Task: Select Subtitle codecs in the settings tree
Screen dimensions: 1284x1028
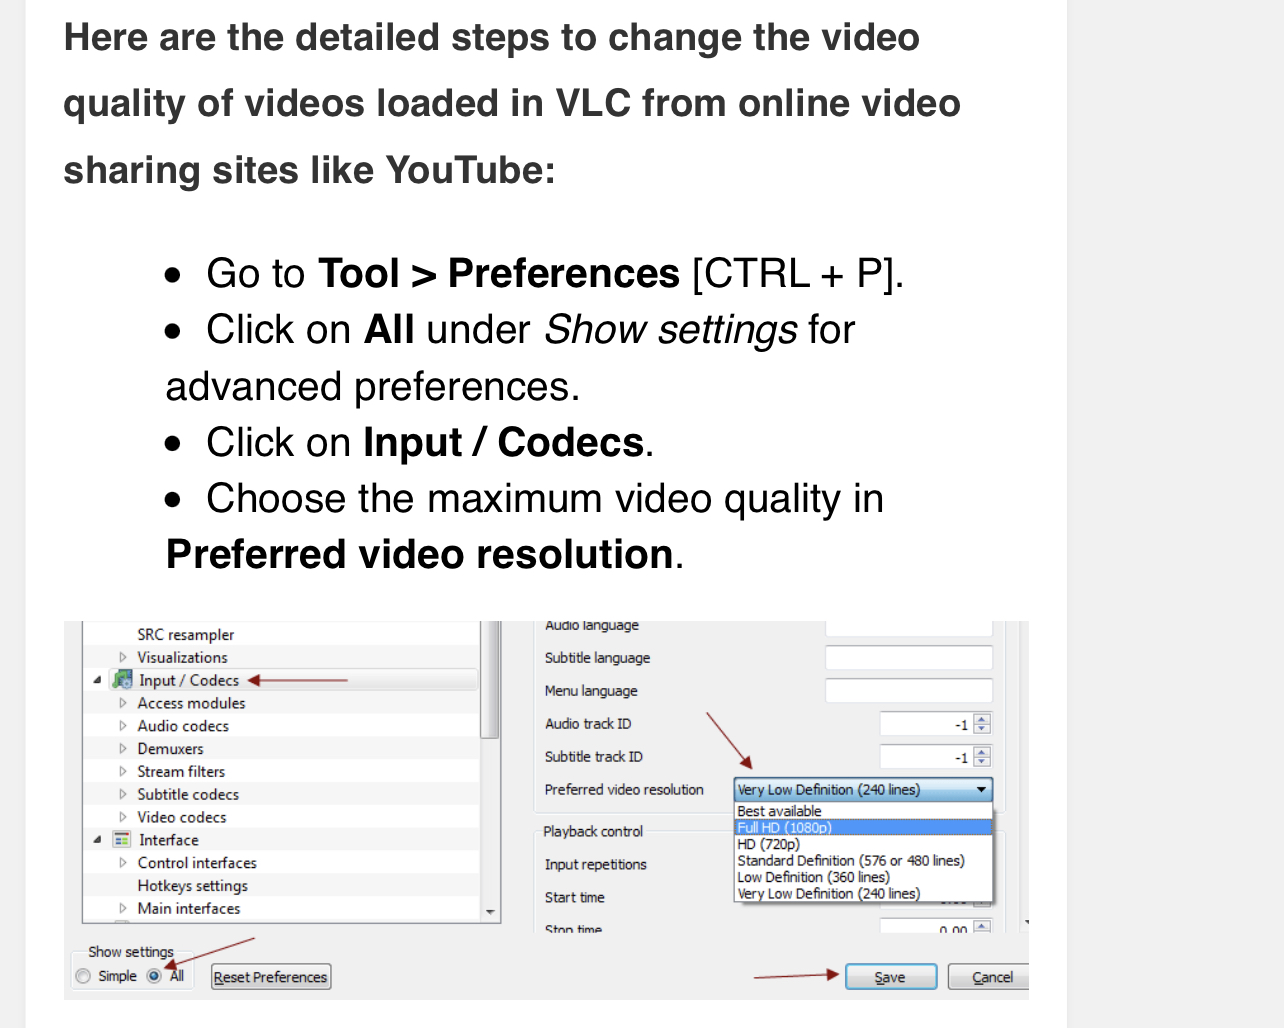Action: tap(188, 794)
